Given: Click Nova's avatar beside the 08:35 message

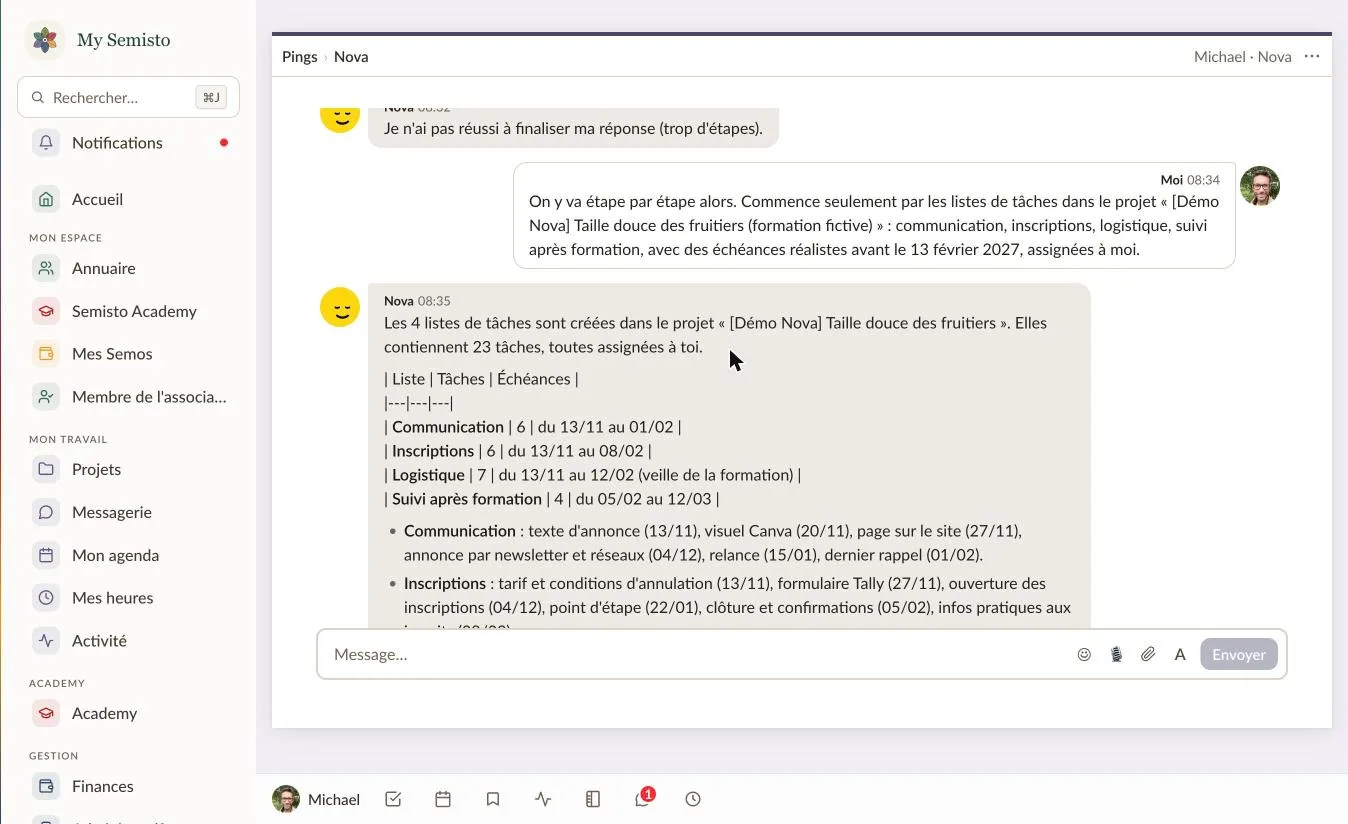Looking at the screenshot, I should click(340, 307).
